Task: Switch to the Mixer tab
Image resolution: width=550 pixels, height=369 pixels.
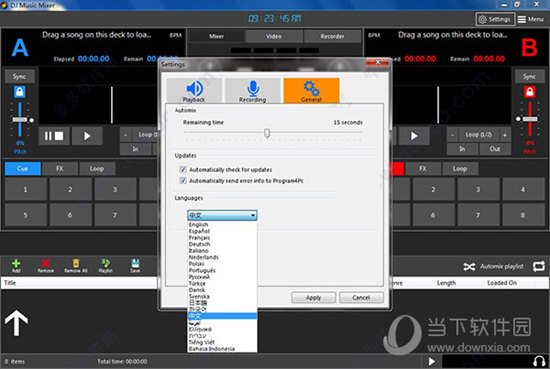Action: [216, 36]
